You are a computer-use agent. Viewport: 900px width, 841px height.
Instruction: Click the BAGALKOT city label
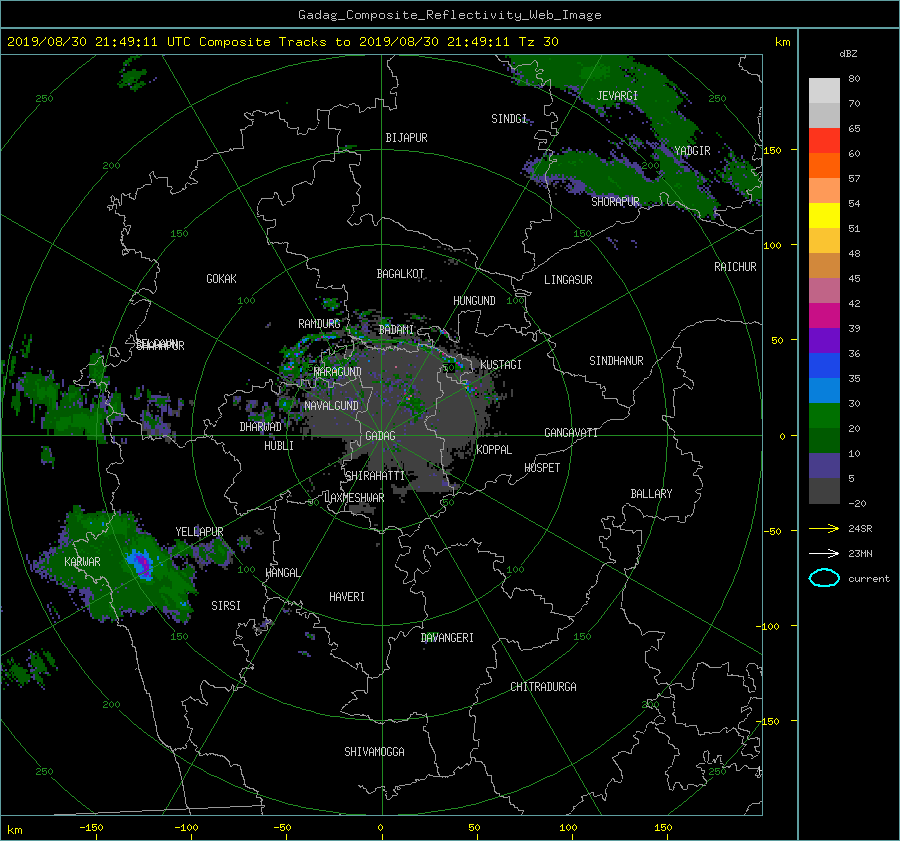(400, 274)
